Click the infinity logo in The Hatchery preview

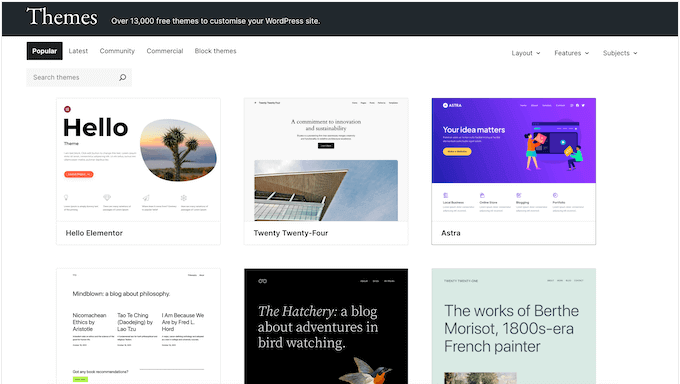tap(262, 281)
